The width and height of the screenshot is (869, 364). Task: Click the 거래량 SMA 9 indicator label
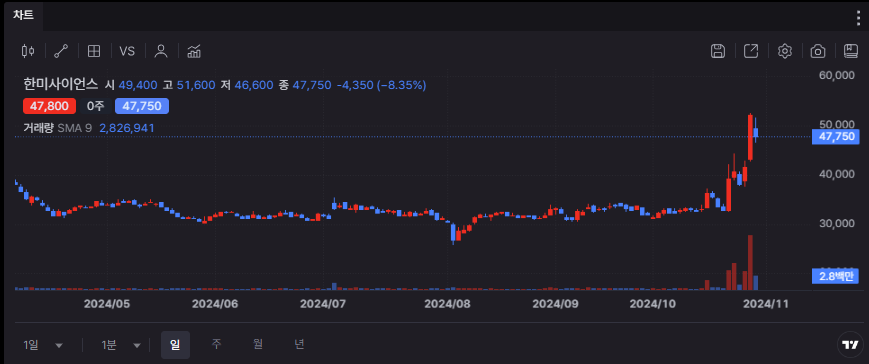coord(58,128)
